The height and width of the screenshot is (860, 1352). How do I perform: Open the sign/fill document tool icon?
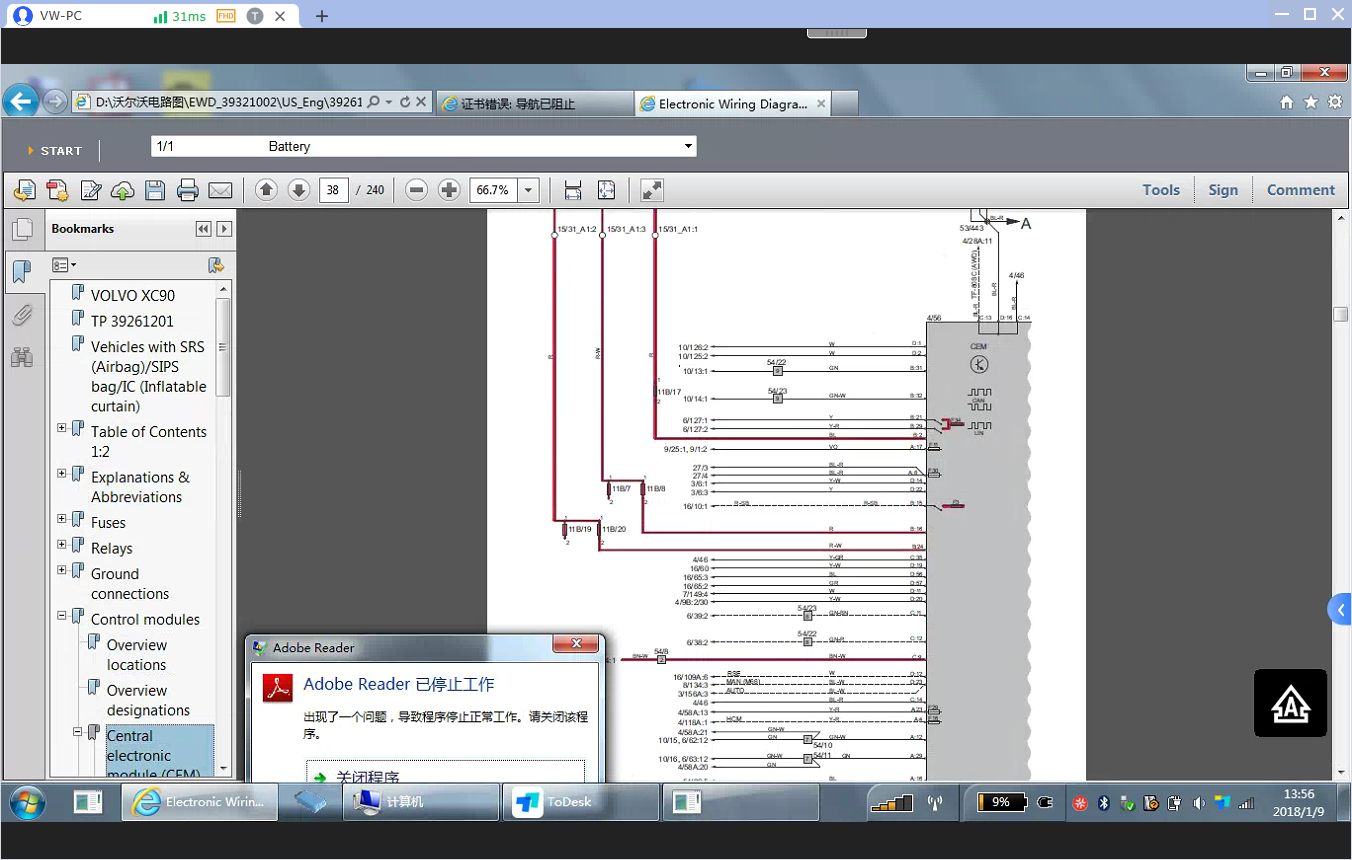coord(90,190)
